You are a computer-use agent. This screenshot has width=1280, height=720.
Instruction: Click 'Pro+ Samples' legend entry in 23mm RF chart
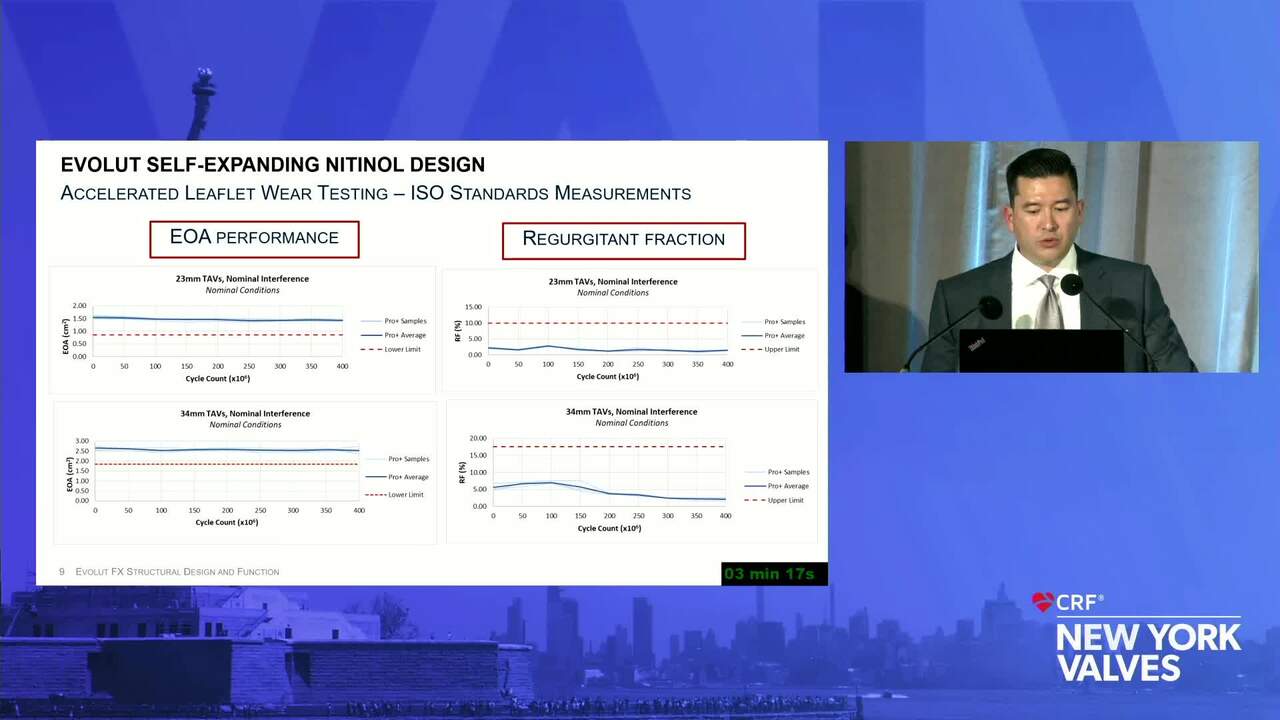(774, 322)
